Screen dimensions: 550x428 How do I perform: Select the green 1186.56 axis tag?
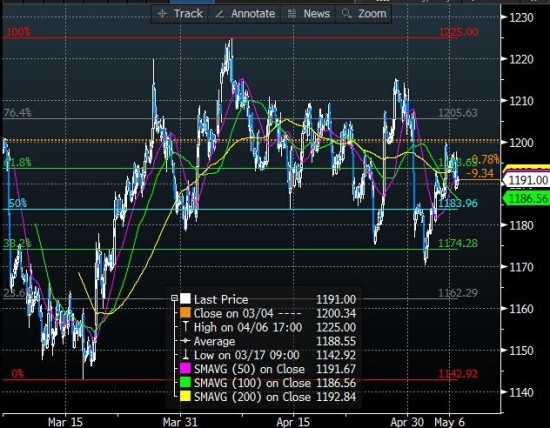526,199
